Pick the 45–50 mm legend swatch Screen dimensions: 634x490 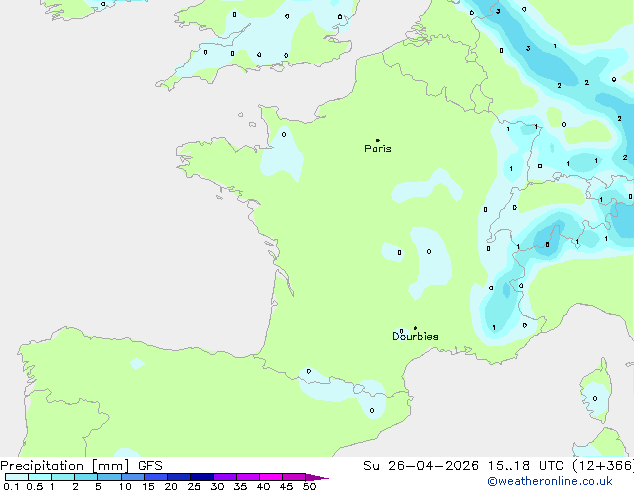(x=294, y=477)
